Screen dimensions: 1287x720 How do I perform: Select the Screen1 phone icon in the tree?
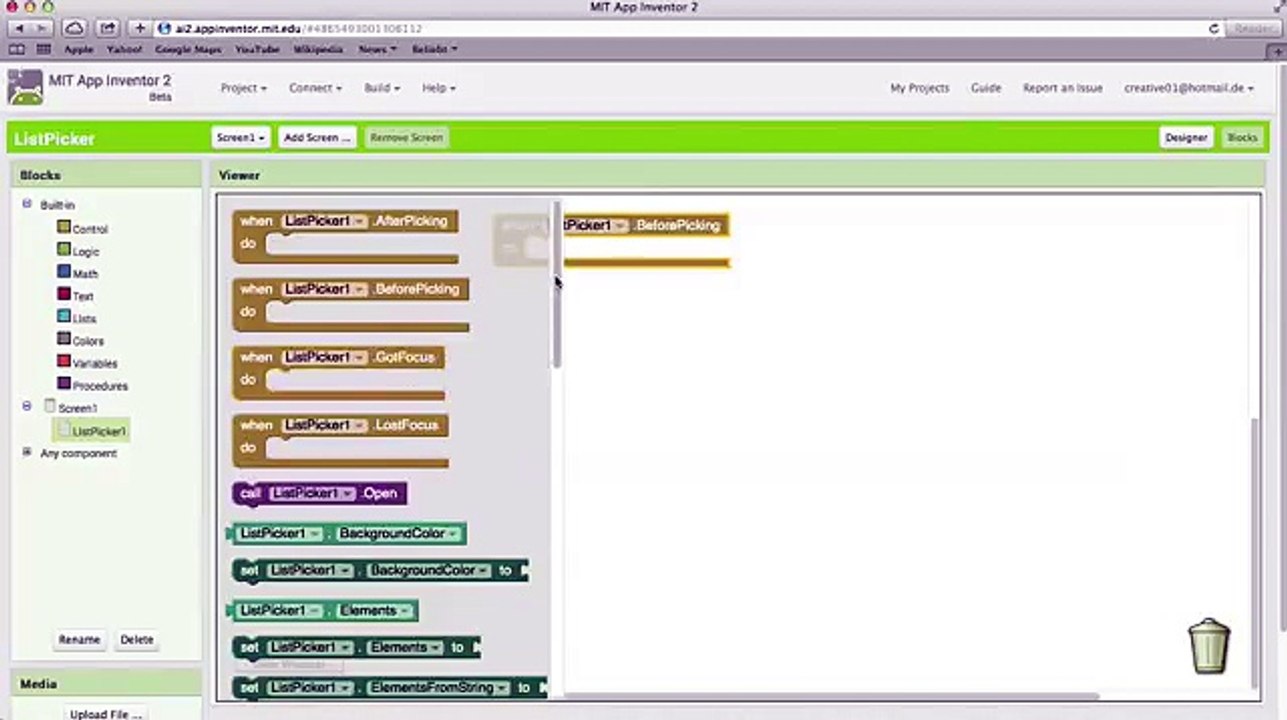49,406
